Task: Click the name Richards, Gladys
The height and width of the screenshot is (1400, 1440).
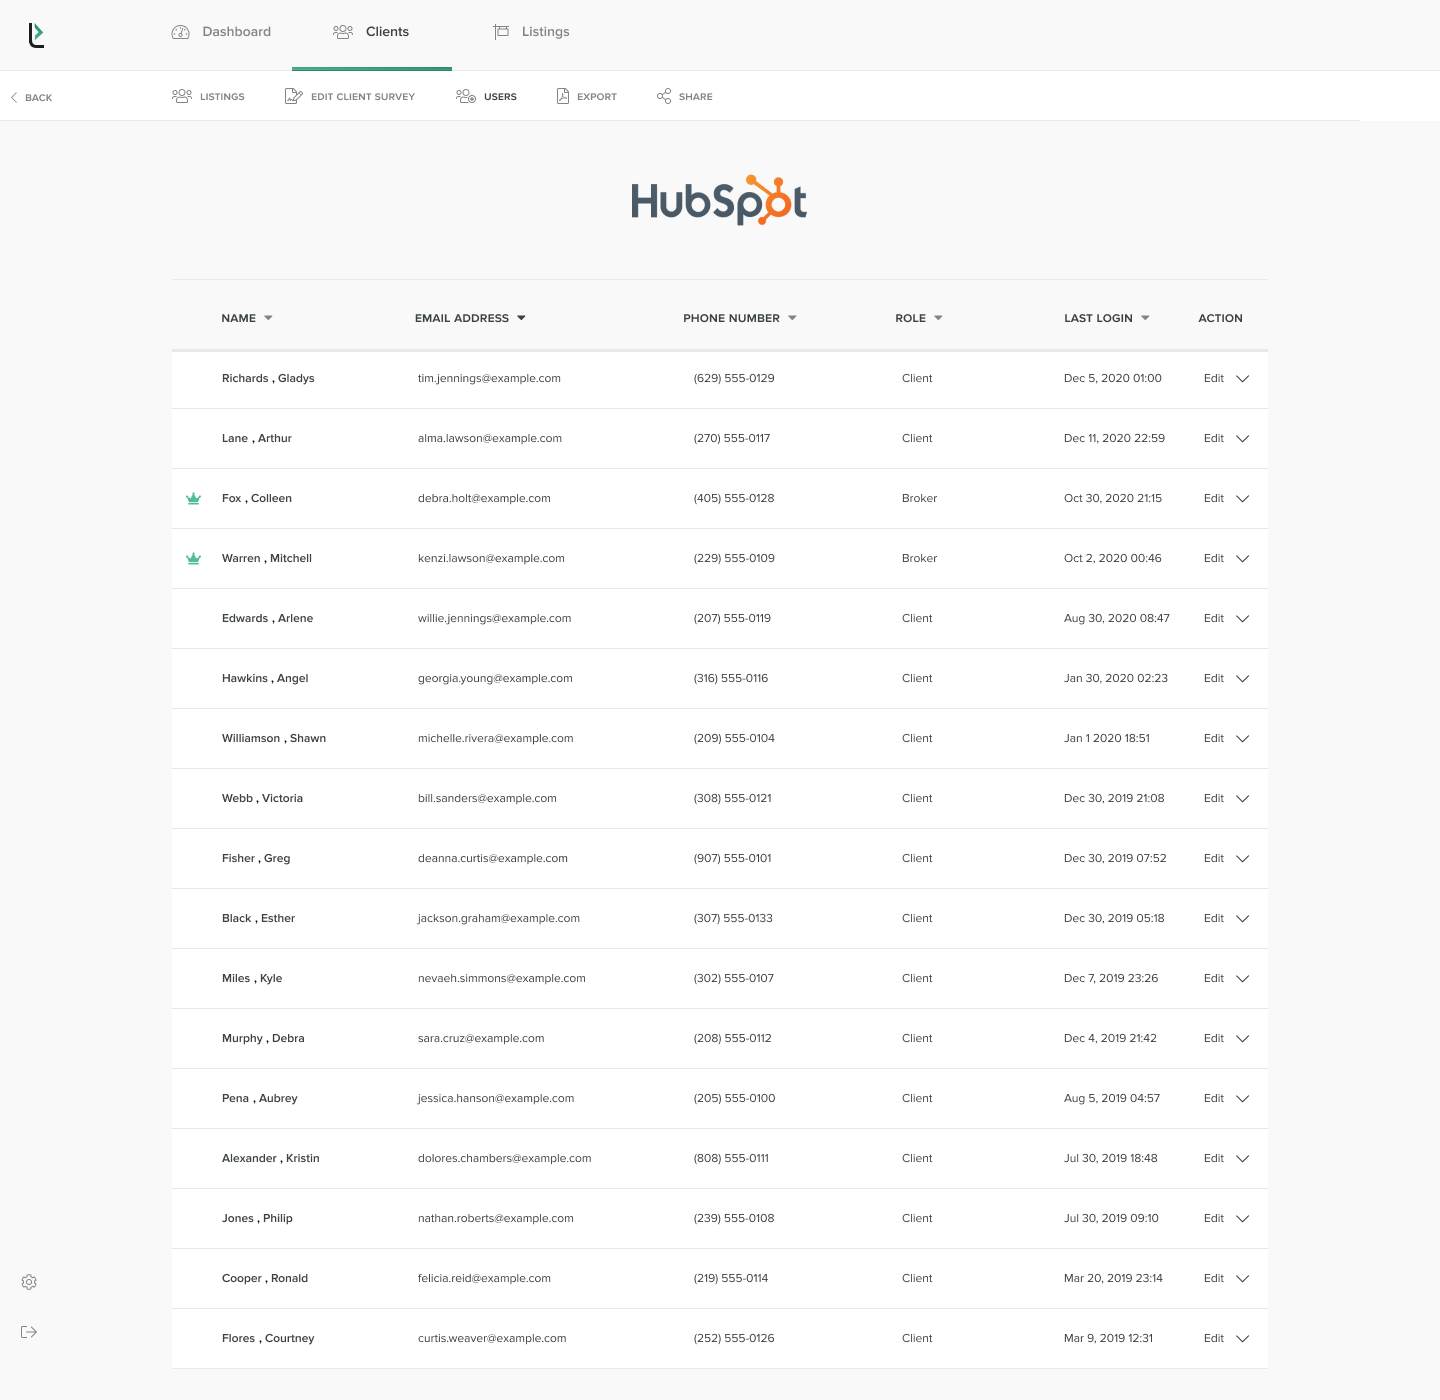Action: tap(268, 378)
